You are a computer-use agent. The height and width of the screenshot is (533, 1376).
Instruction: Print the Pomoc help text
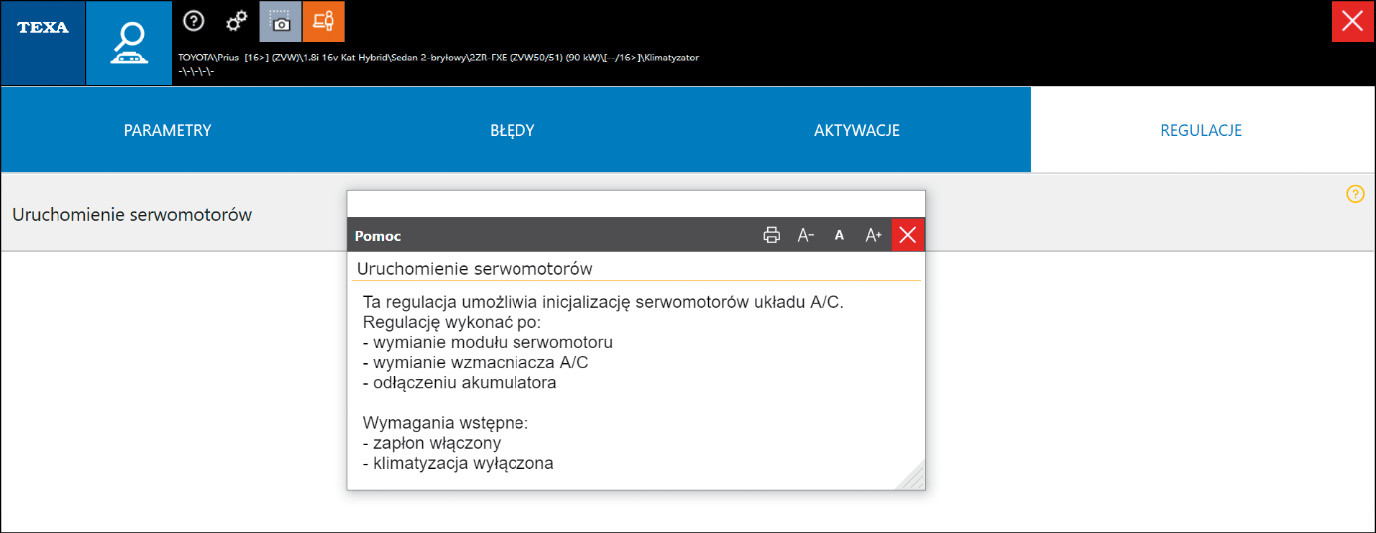771,235
